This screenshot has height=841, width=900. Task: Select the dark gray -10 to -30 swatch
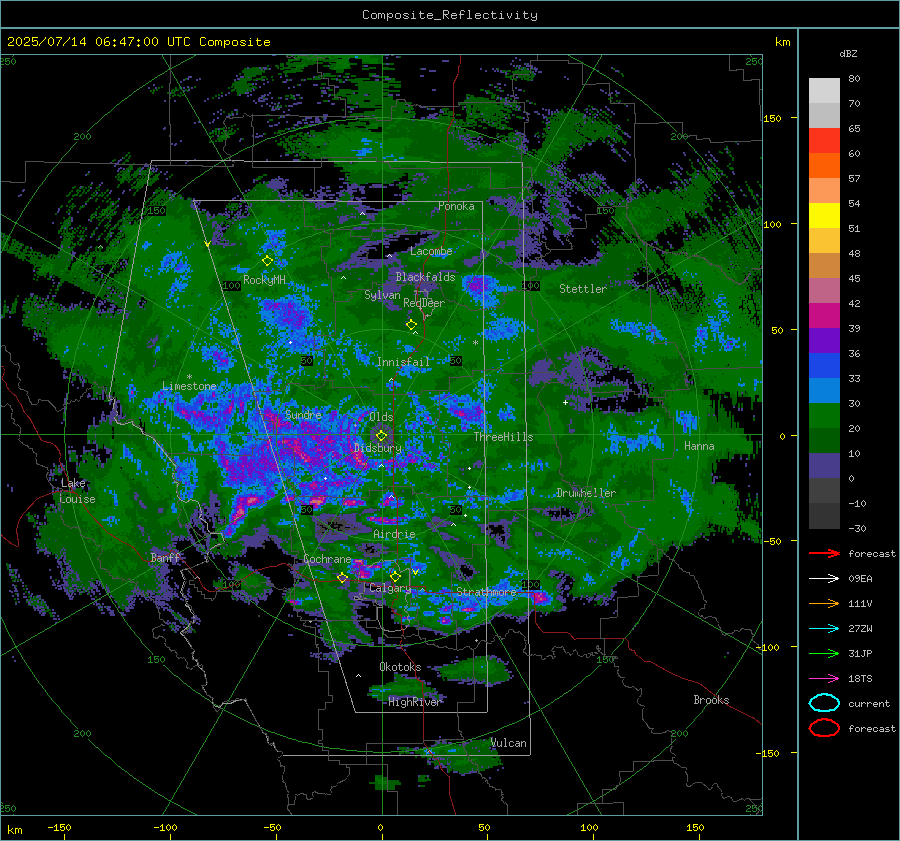[824, 516]
